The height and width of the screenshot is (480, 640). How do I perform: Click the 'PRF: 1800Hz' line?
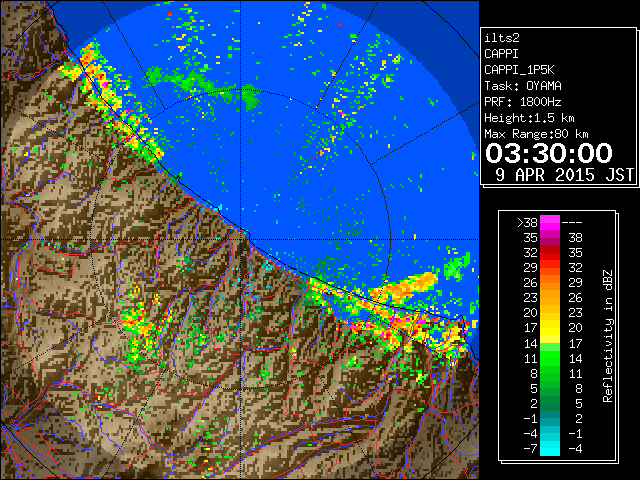click(x=522, y=102)
